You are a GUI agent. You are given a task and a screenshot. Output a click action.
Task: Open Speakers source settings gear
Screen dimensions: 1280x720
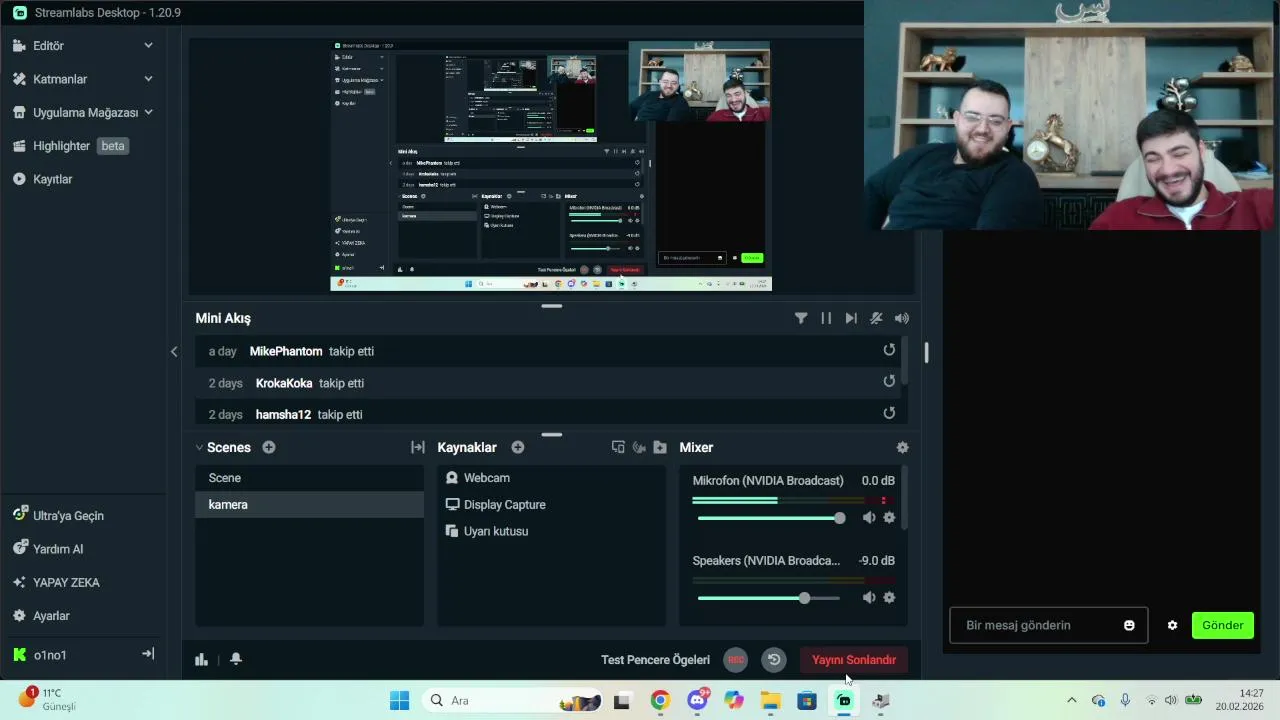tap(889, 597)
